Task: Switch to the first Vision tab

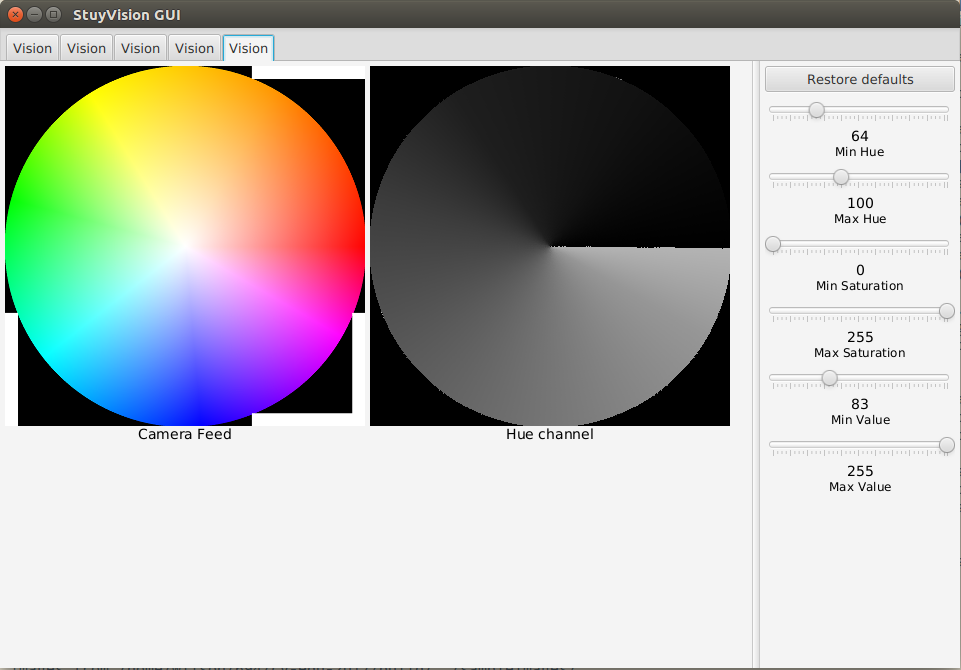Action: coord(32,48)
